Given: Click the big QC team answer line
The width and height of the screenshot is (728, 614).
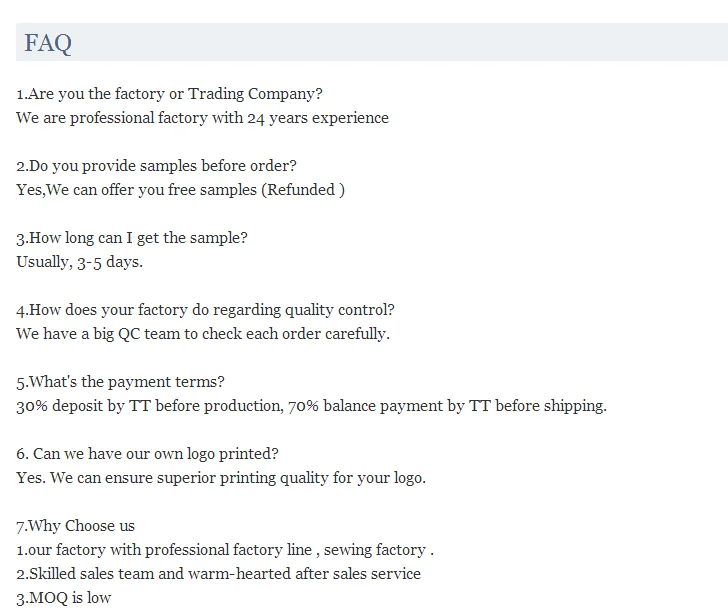Looking at the screenshot, I should coord(203,333).
